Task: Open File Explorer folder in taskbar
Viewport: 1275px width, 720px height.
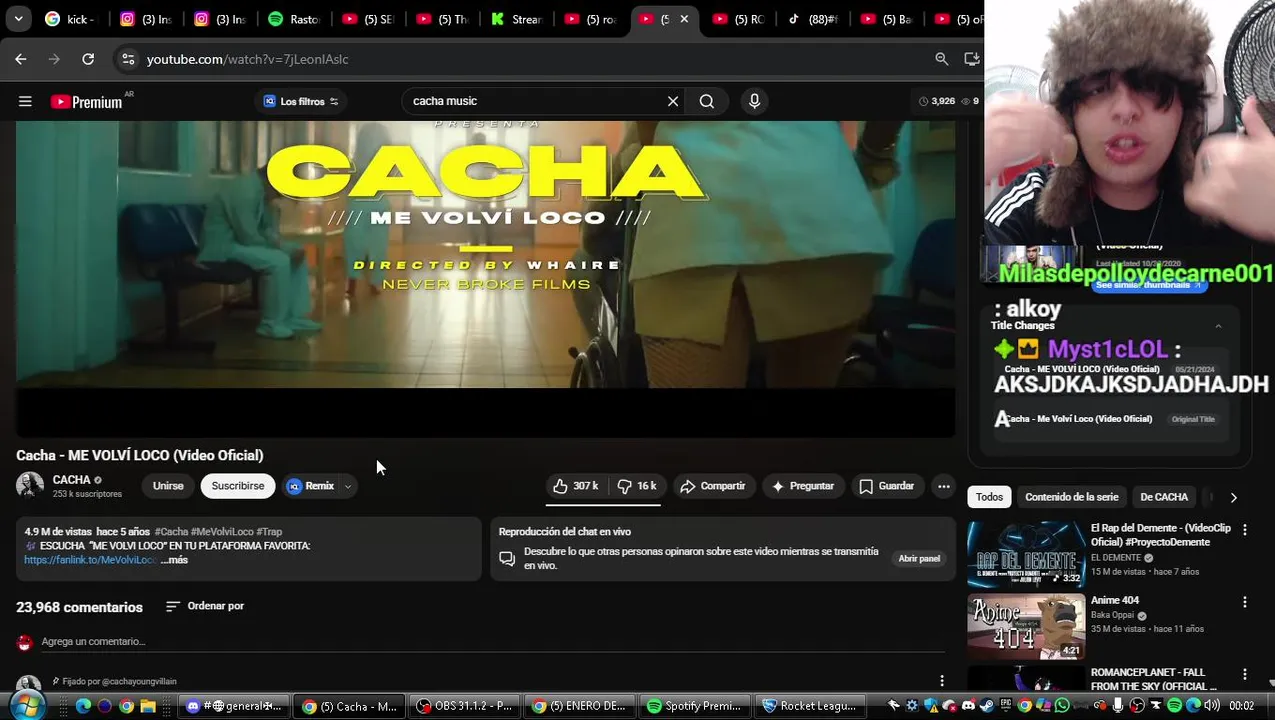Action: [x=148, y=706]
